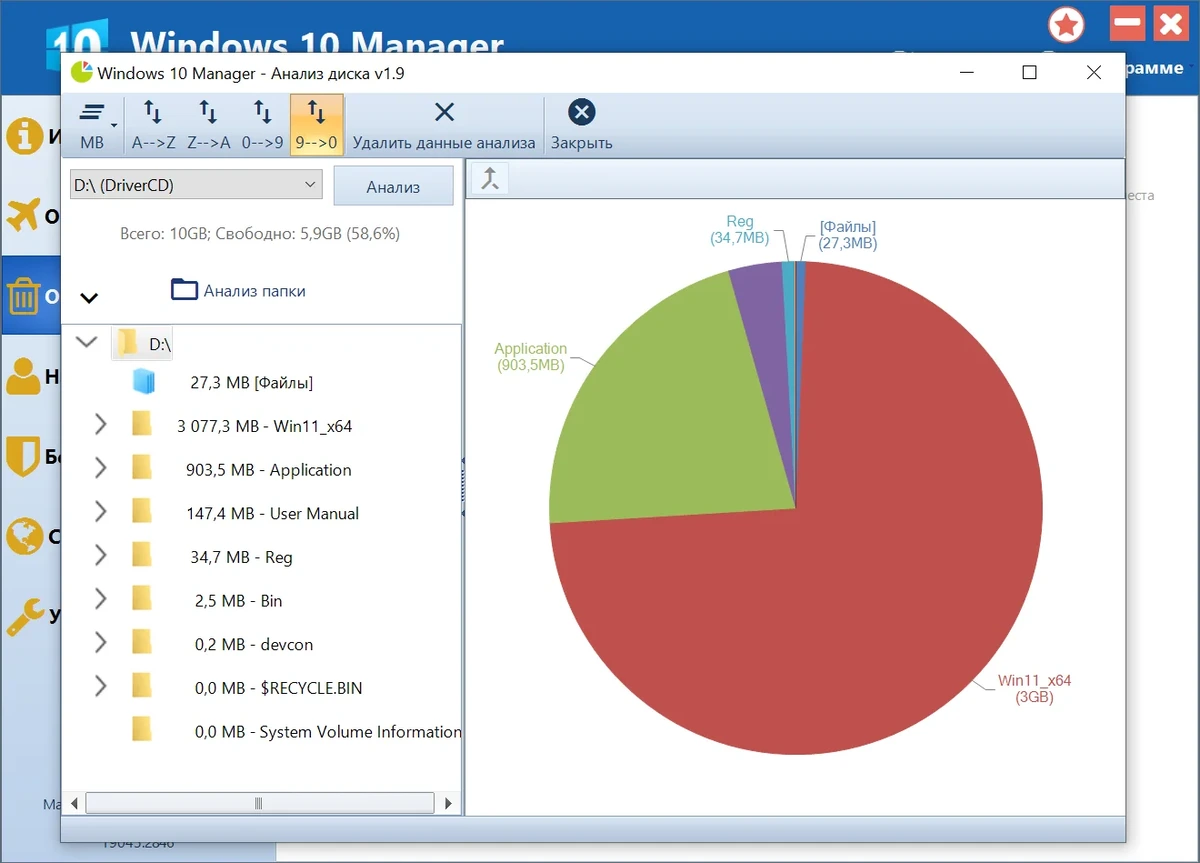The height and width of the screenshot is (863, 1200).
Task: Expand the Application folder node
Action: point(100,468)
